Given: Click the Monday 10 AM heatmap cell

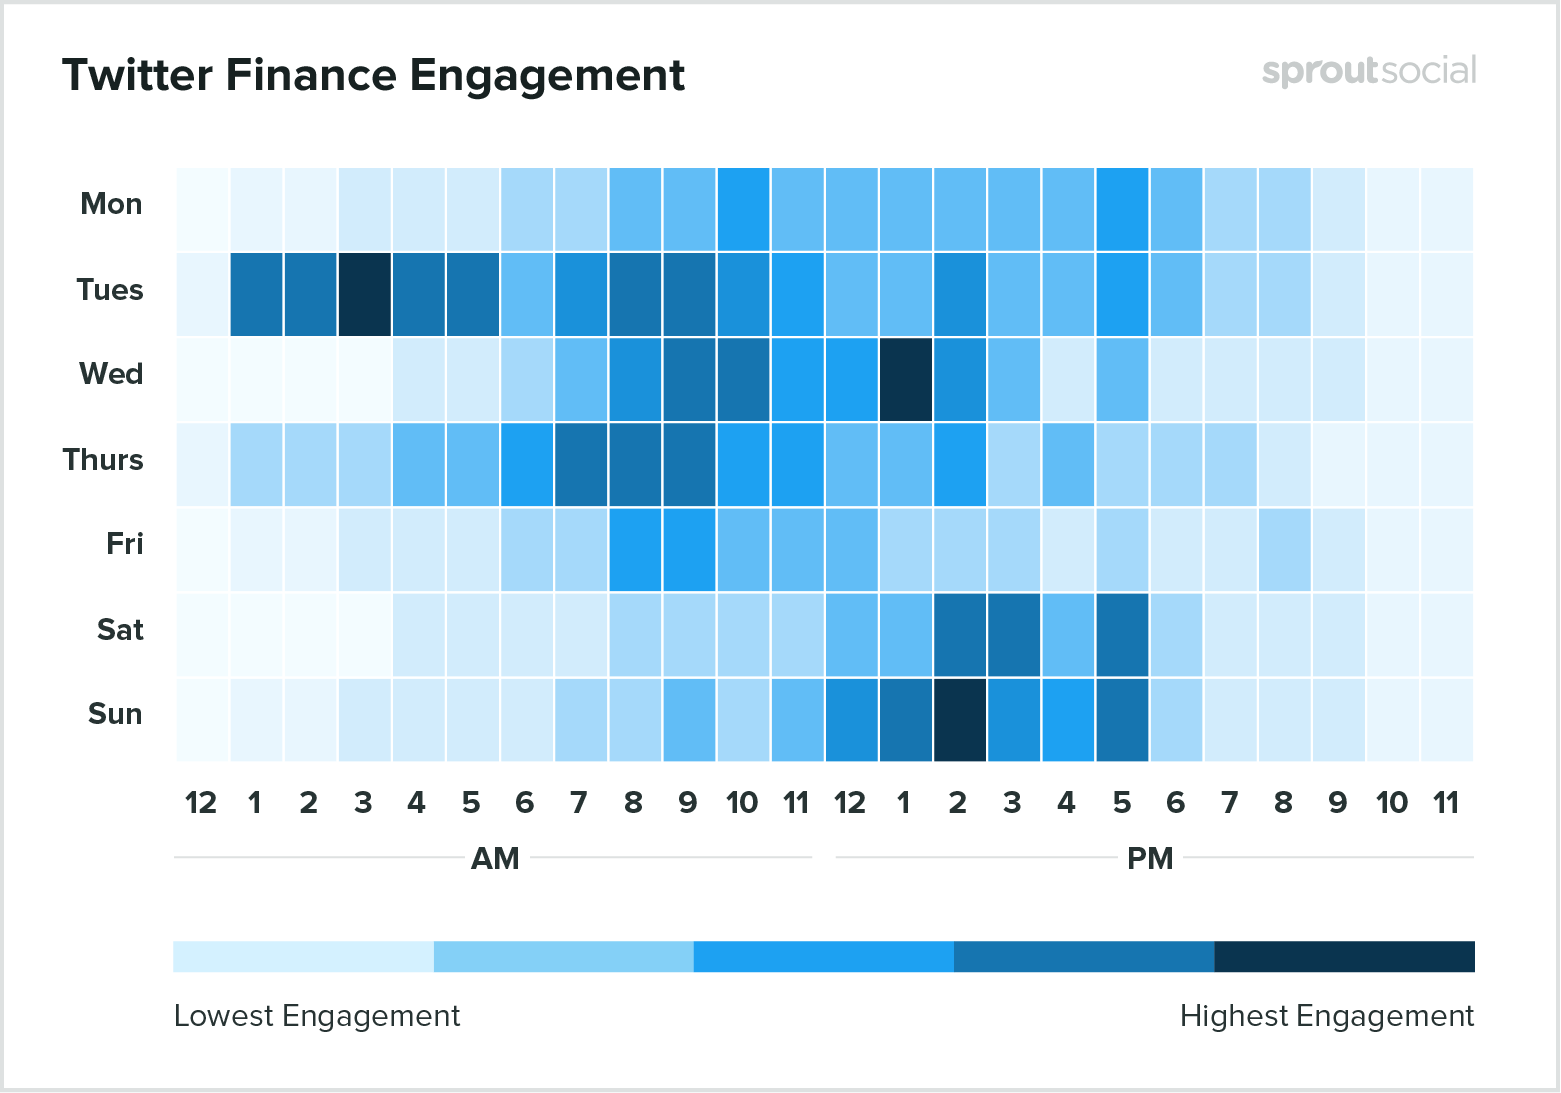Looking at the screenshot, I should pos(744,209).
